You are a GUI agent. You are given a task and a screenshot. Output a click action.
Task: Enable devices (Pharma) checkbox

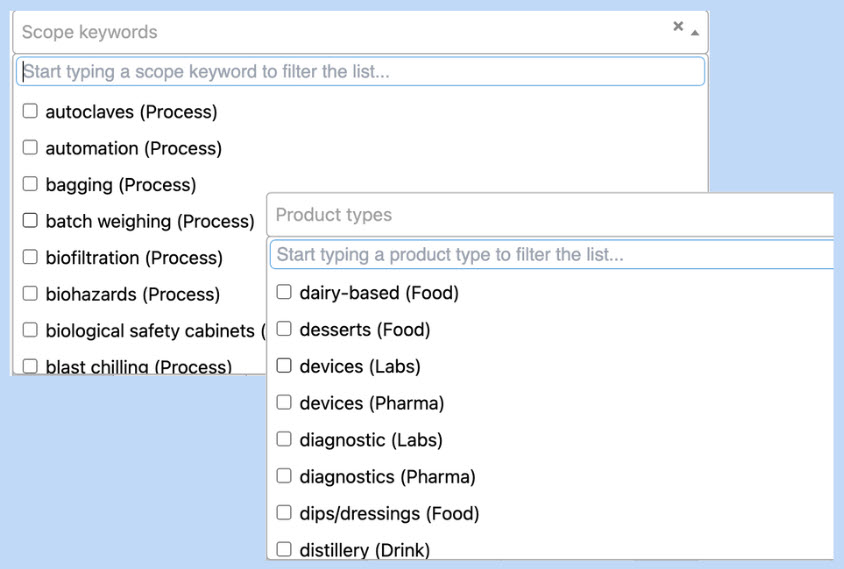pyautogui.click(x=284, y=403)
